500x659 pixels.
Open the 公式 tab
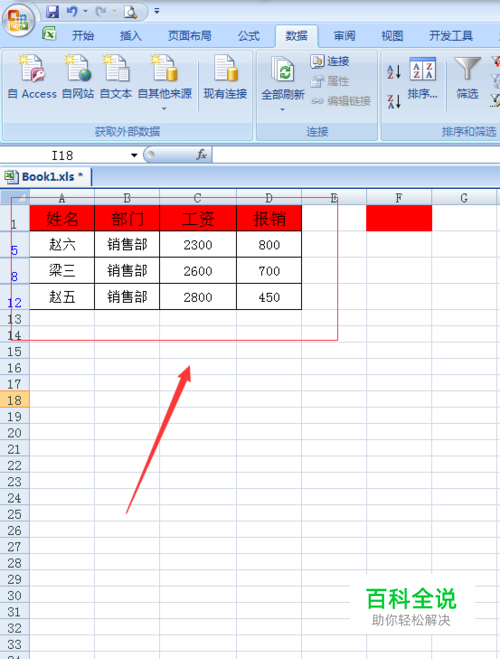coord(248,36)
